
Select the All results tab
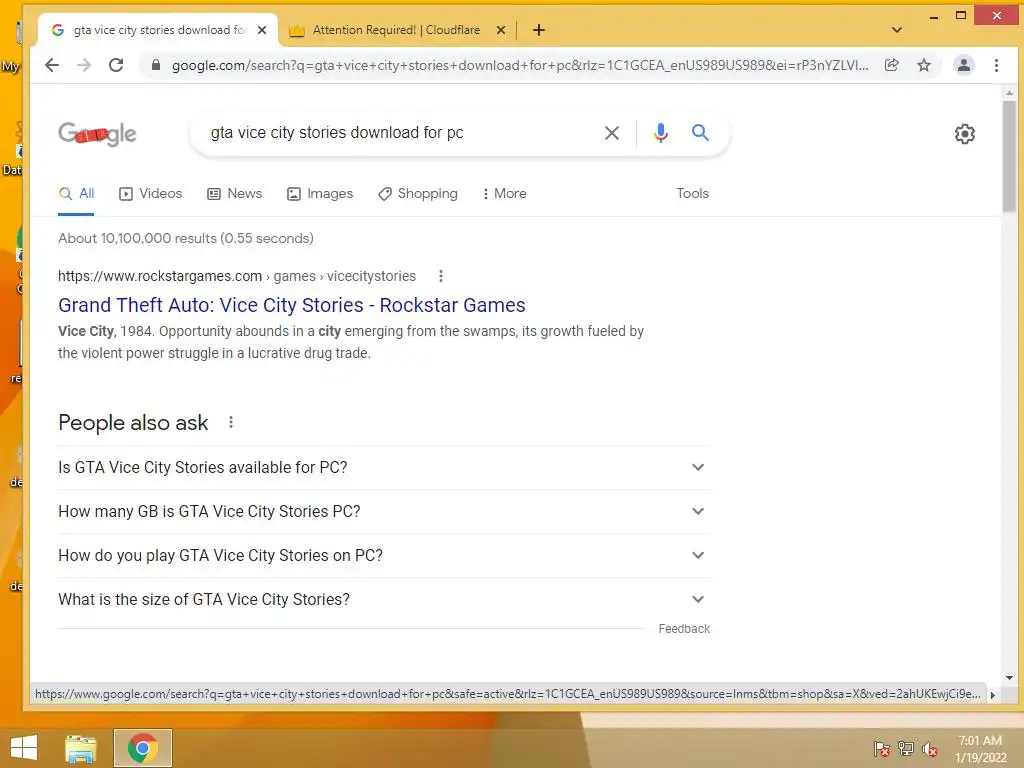point(76,193)
